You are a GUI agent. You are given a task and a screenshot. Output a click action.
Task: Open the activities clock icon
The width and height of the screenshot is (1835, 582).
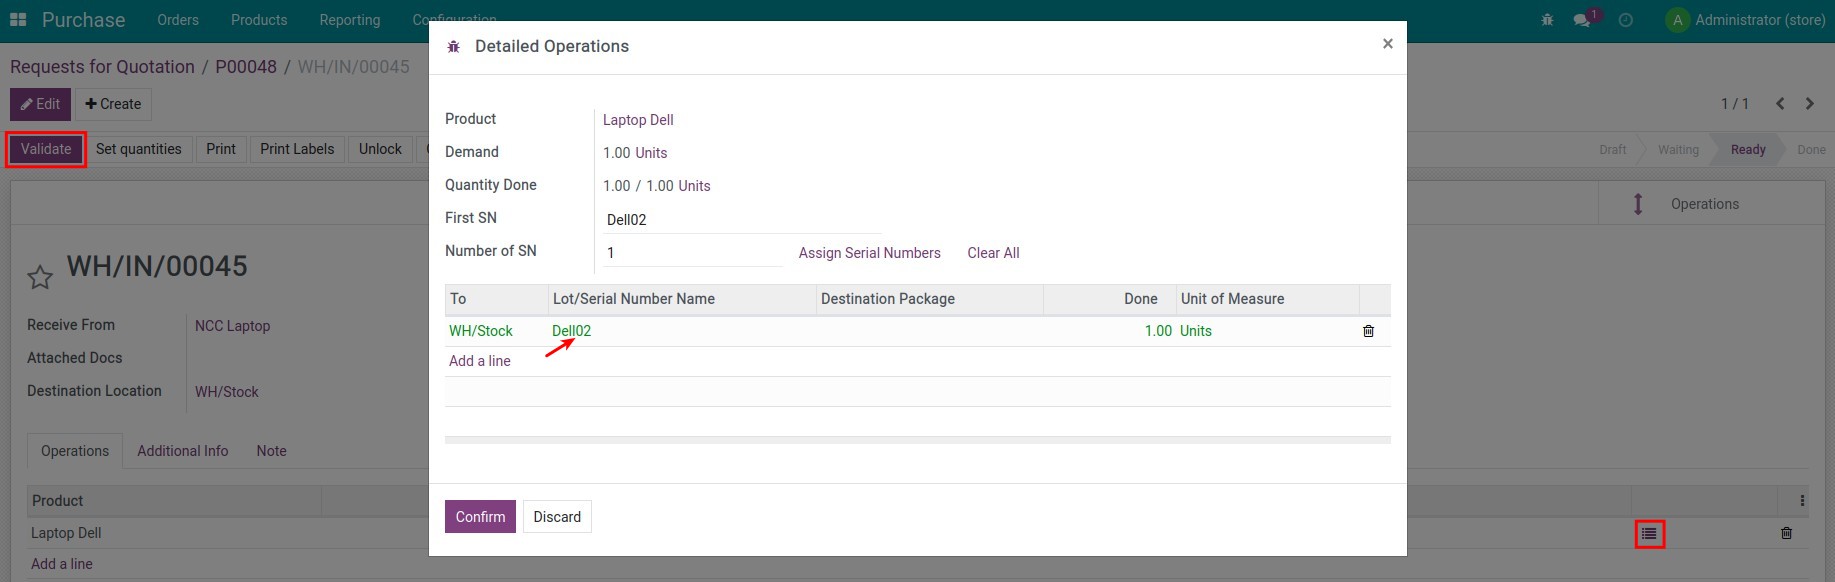click(1626, 20)
